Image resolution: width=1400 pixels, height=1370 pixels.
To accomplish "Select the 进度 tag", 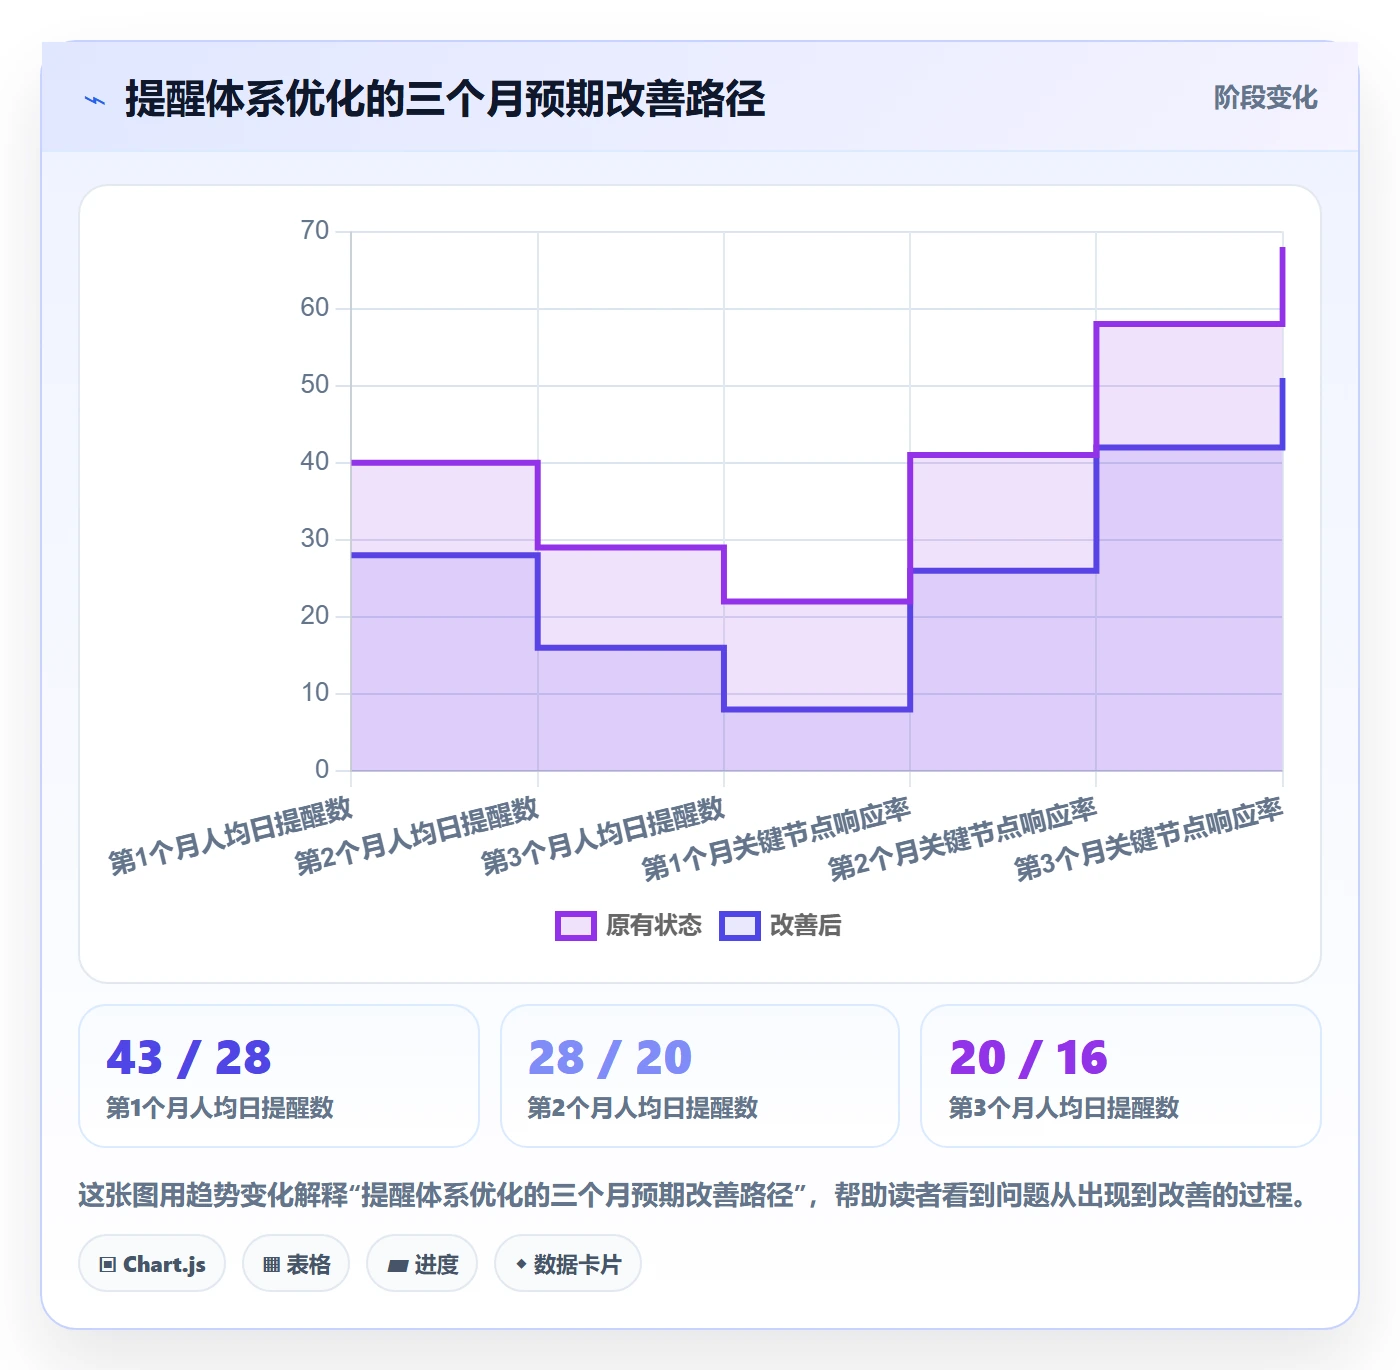I will [422, 1264].
